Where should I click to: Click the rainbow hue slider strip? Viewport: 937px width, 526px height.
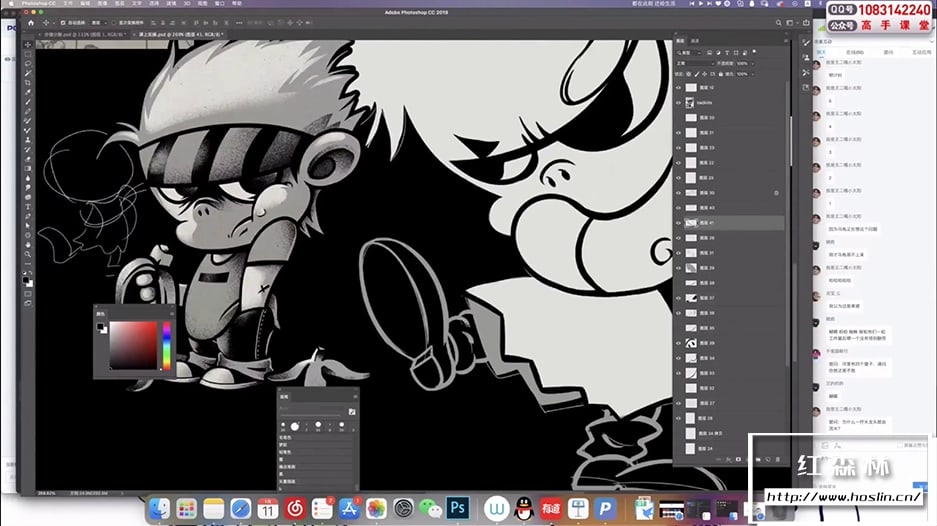coord(166,345)
